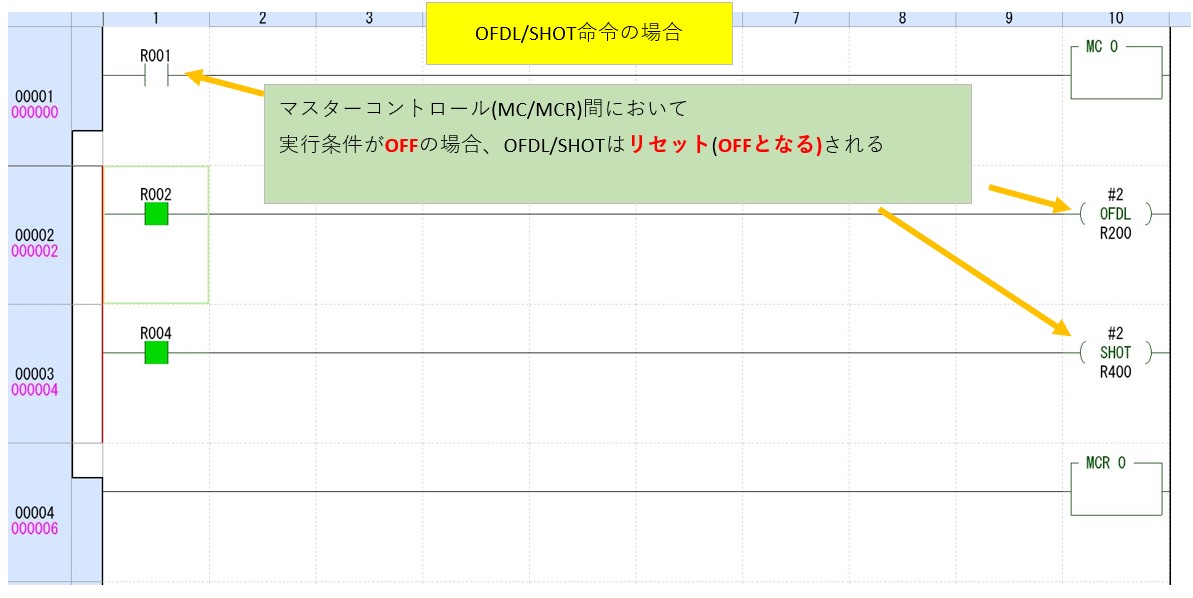Screen dimensions: 1193x598
Task: Select column header 9
Action: [1008, 18]
